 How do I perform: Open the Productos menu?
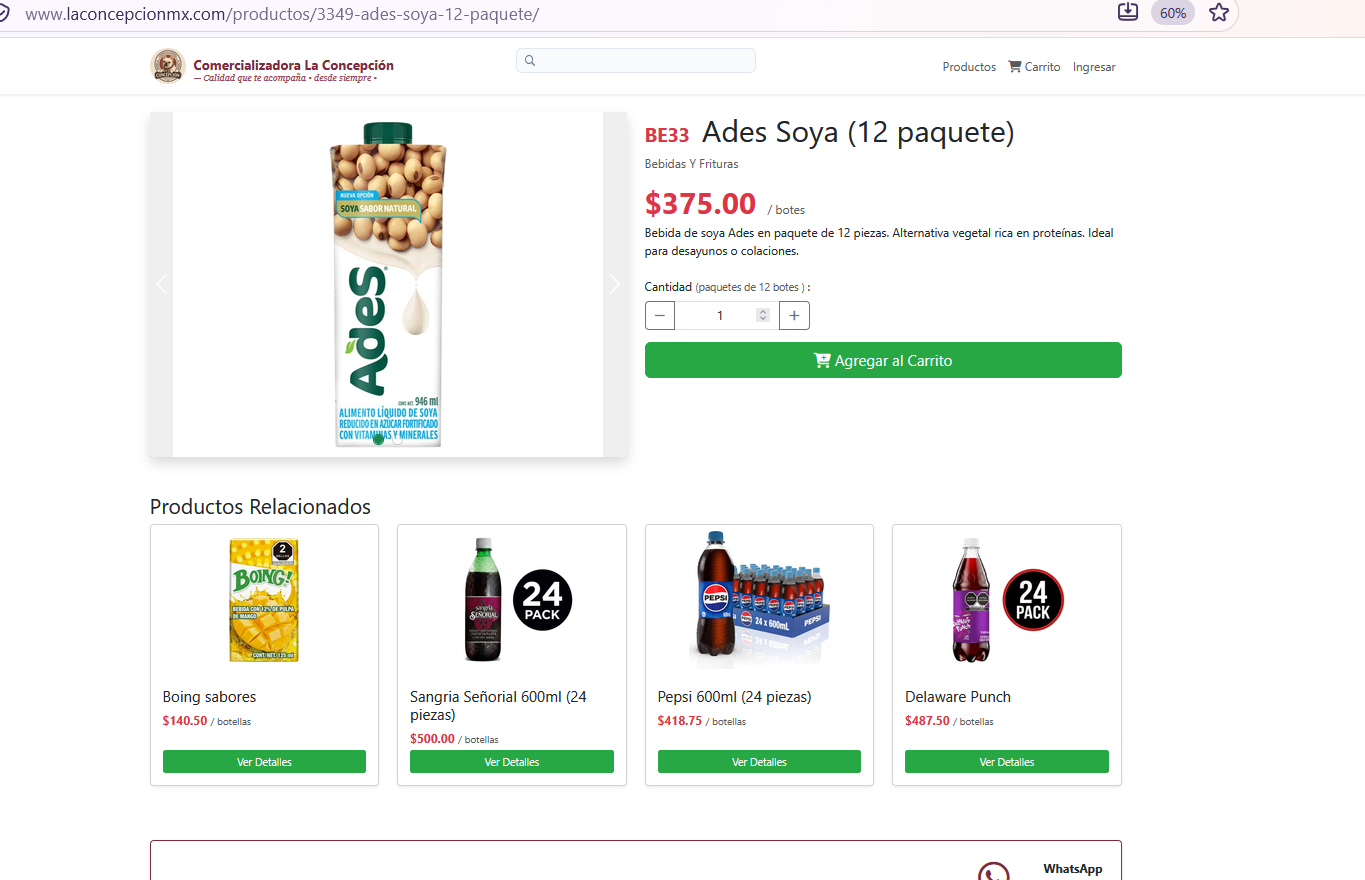coord(969,67)
